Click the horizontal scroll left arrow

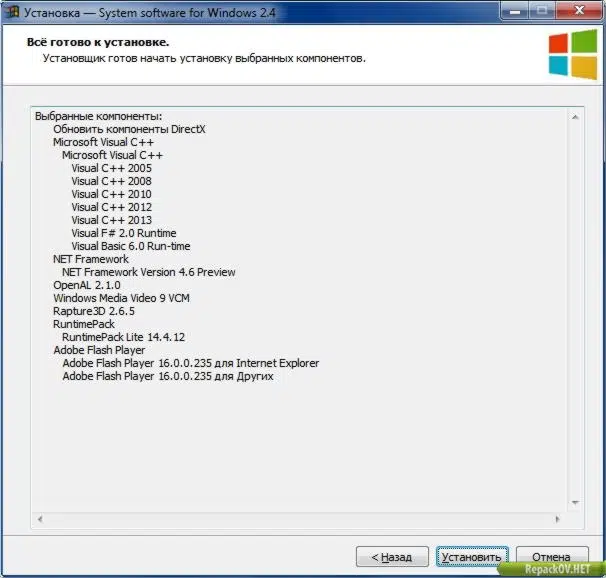40,519
